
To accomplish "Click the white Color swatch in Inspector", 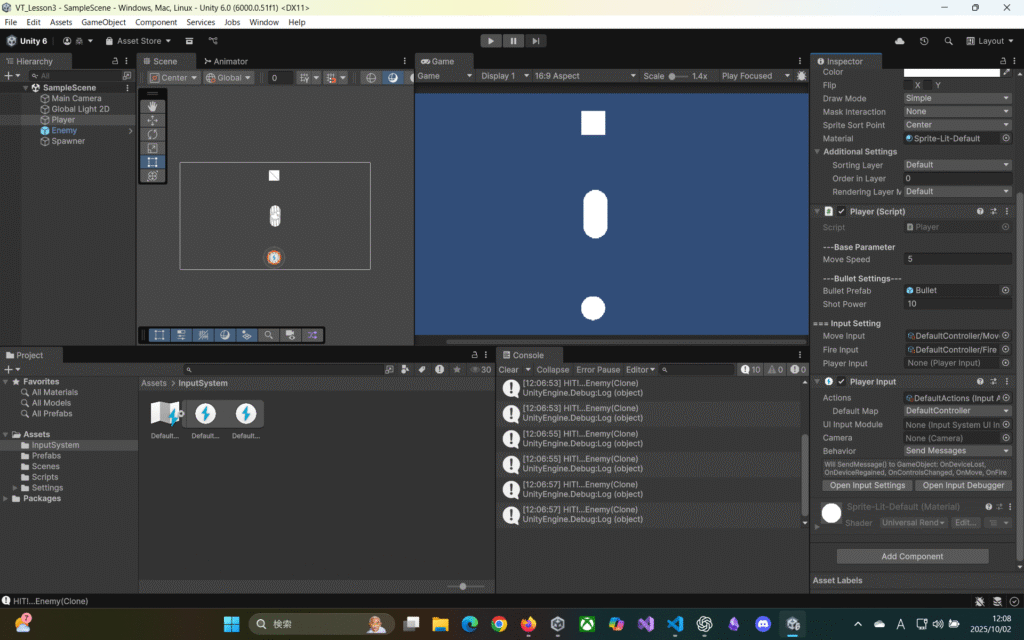I will tap(951, 72).
